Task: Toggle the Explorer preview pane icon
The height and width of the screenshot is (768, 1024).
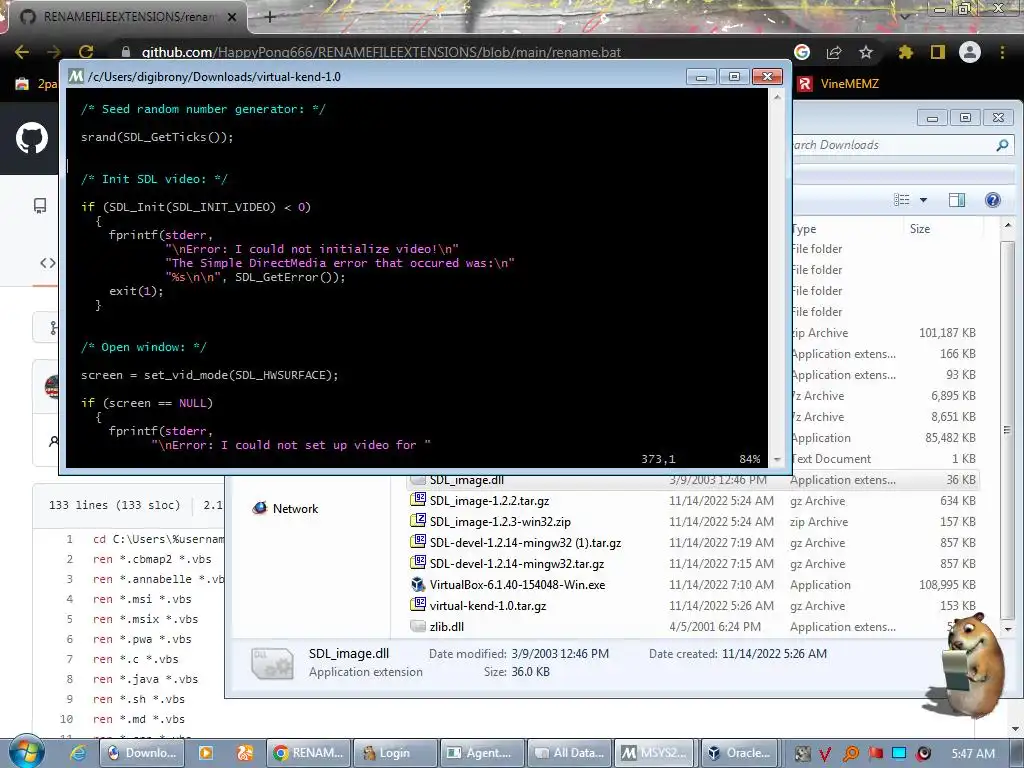Action: [957, 200]
